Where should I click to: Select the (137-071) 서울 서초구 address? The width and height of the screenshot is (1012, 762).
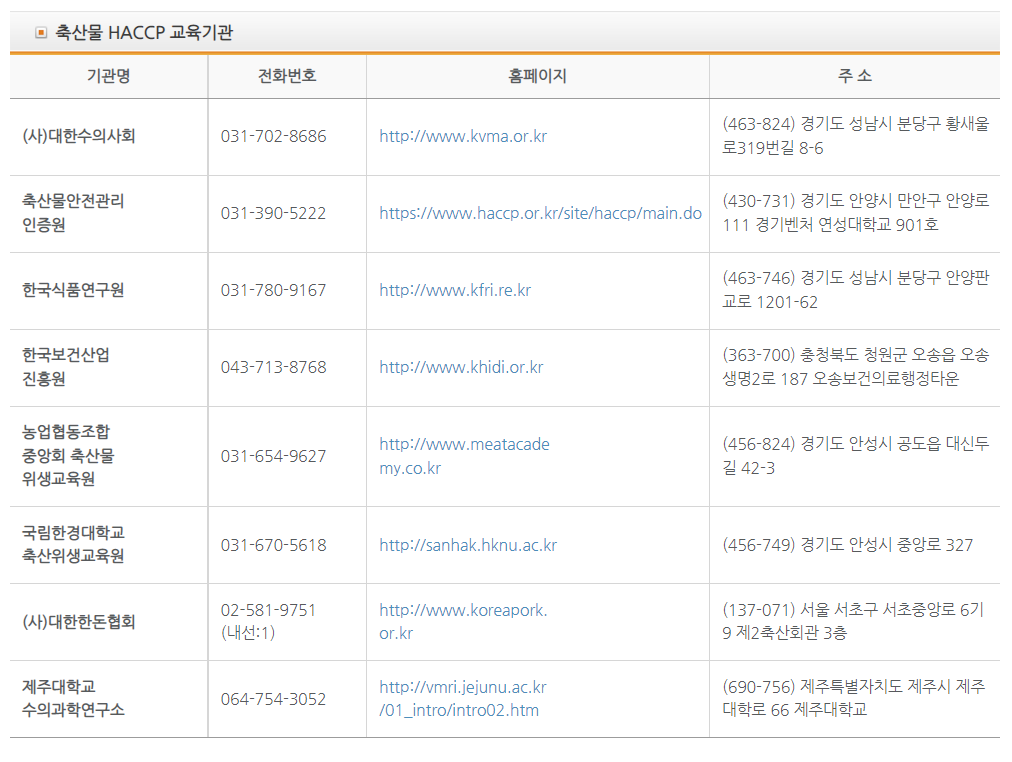coord(853,621)
